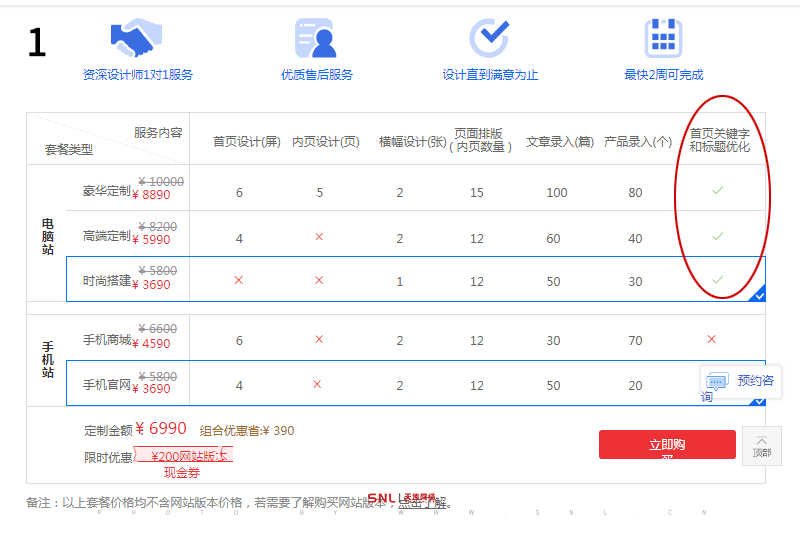
Task: Click the 手机站 category label
Action: (47, 359)
